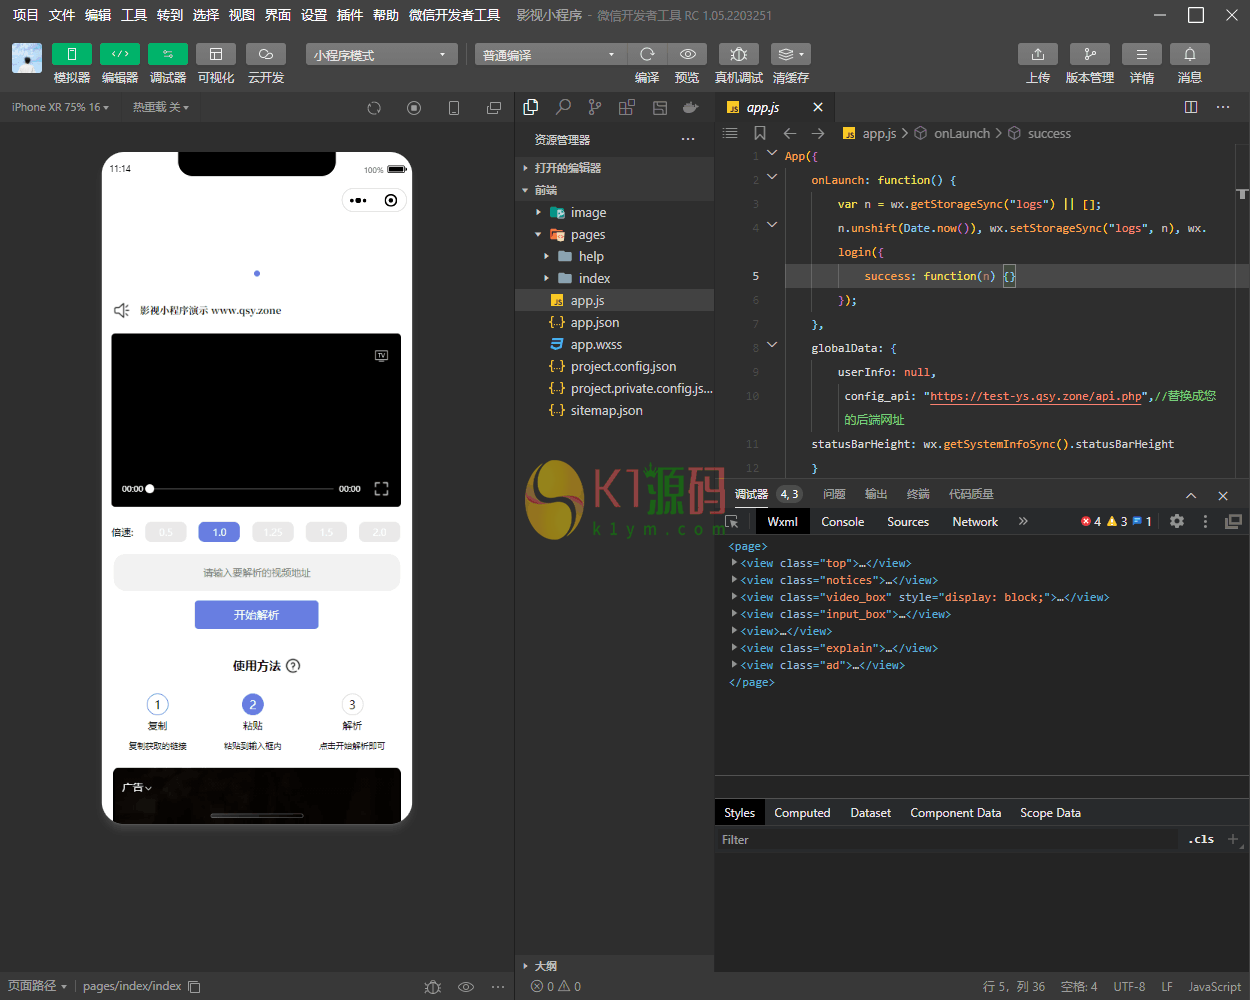
Task: Click the Preview eye icon
Action: (x=687, y=54)
